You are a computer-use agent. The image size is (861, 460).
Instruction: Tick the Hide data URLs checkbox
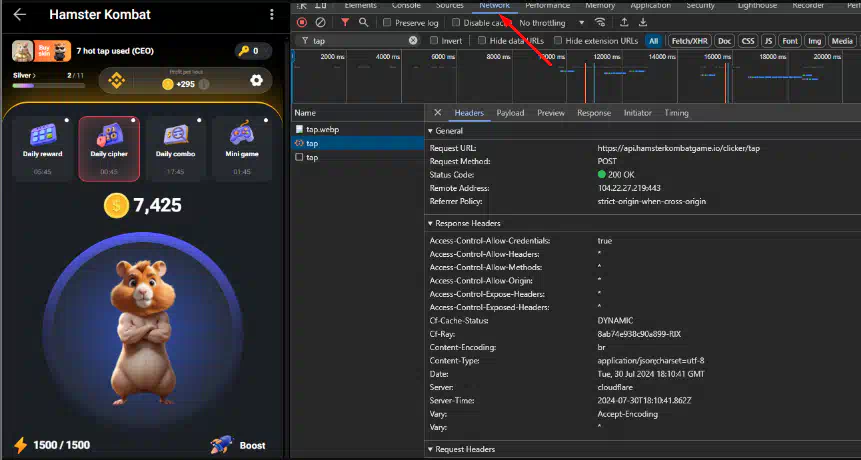click(482, 41)
